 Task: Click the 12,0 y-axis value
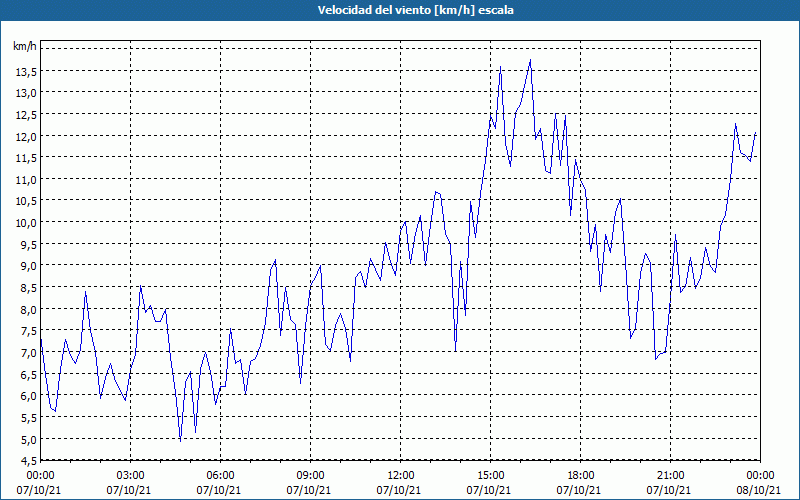pos(26,137)
